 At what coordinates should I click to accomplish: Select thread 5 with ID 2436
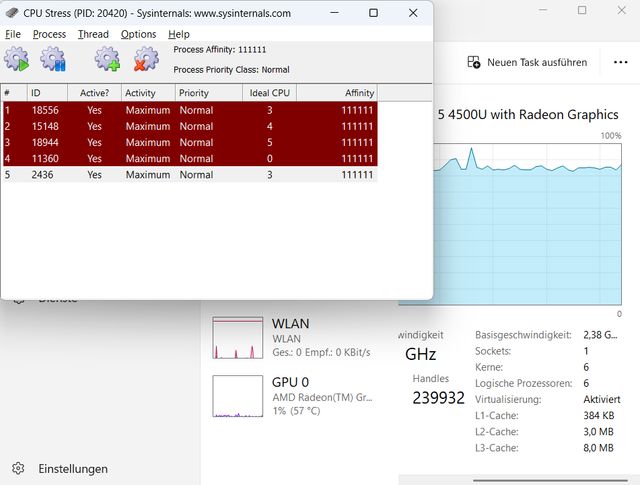(x=190, y=175)
